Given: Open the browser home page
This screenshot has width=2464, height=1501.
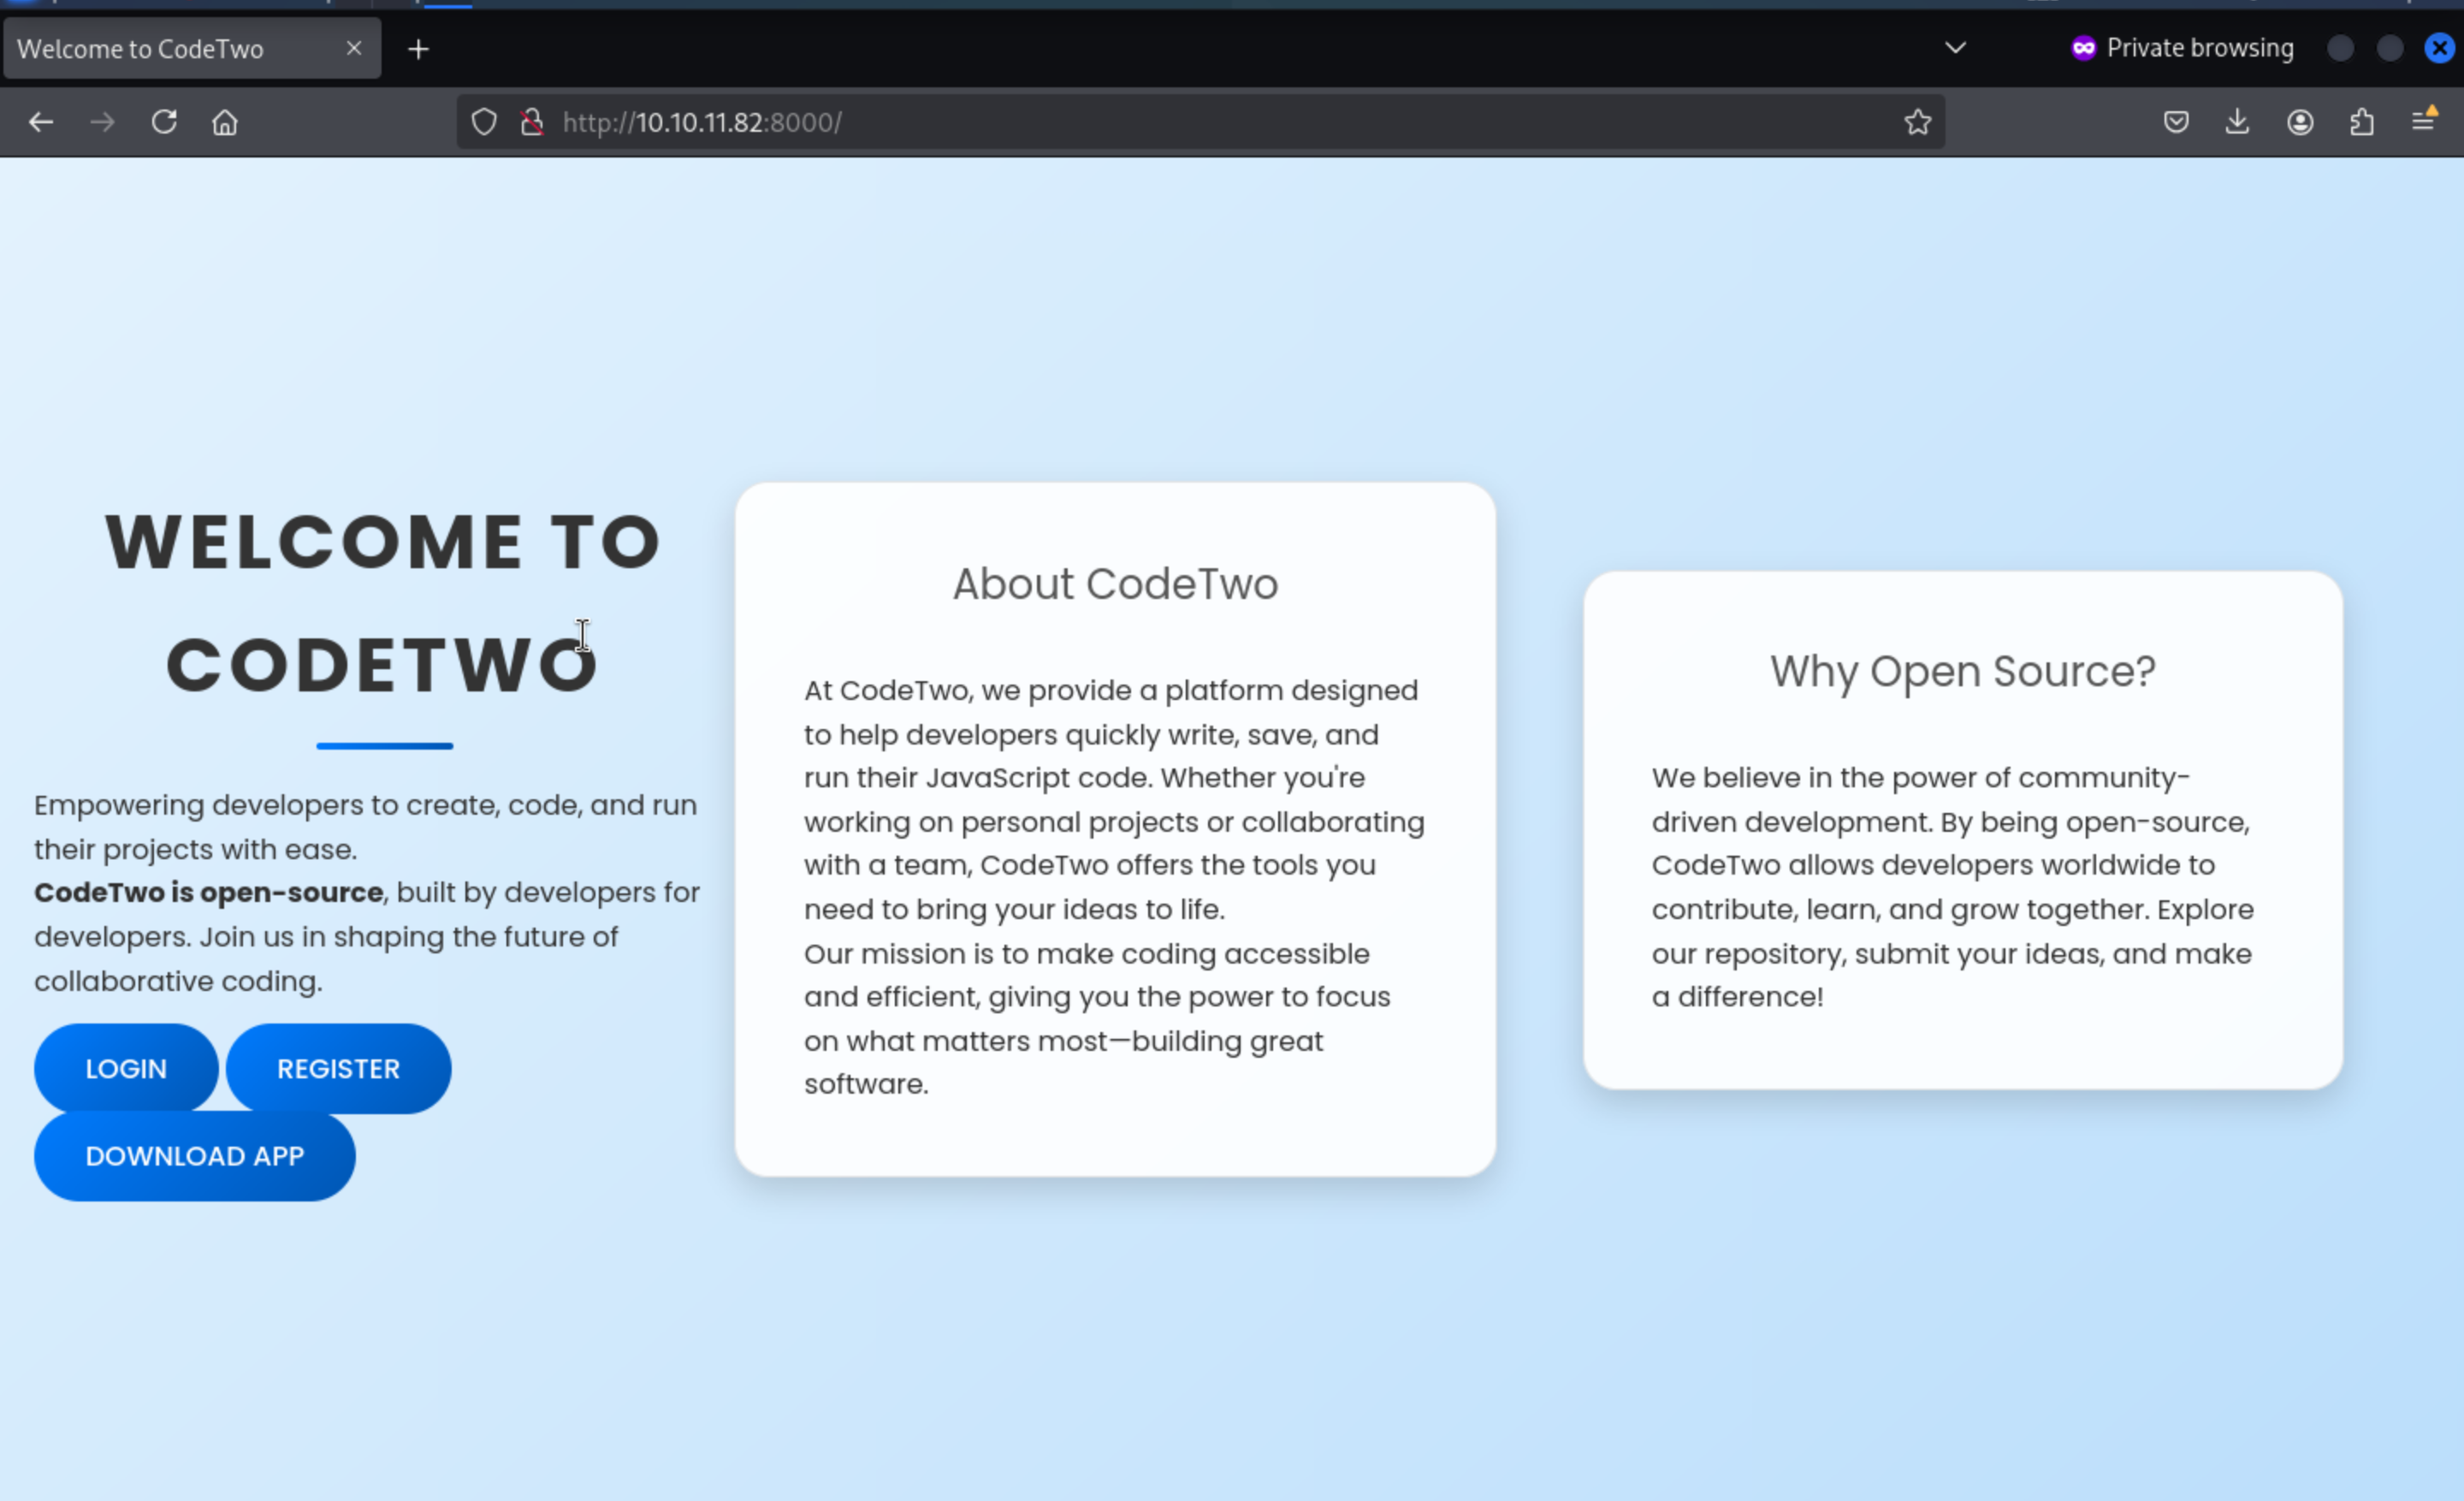Looking at the screenshot, I should [225, 122].
